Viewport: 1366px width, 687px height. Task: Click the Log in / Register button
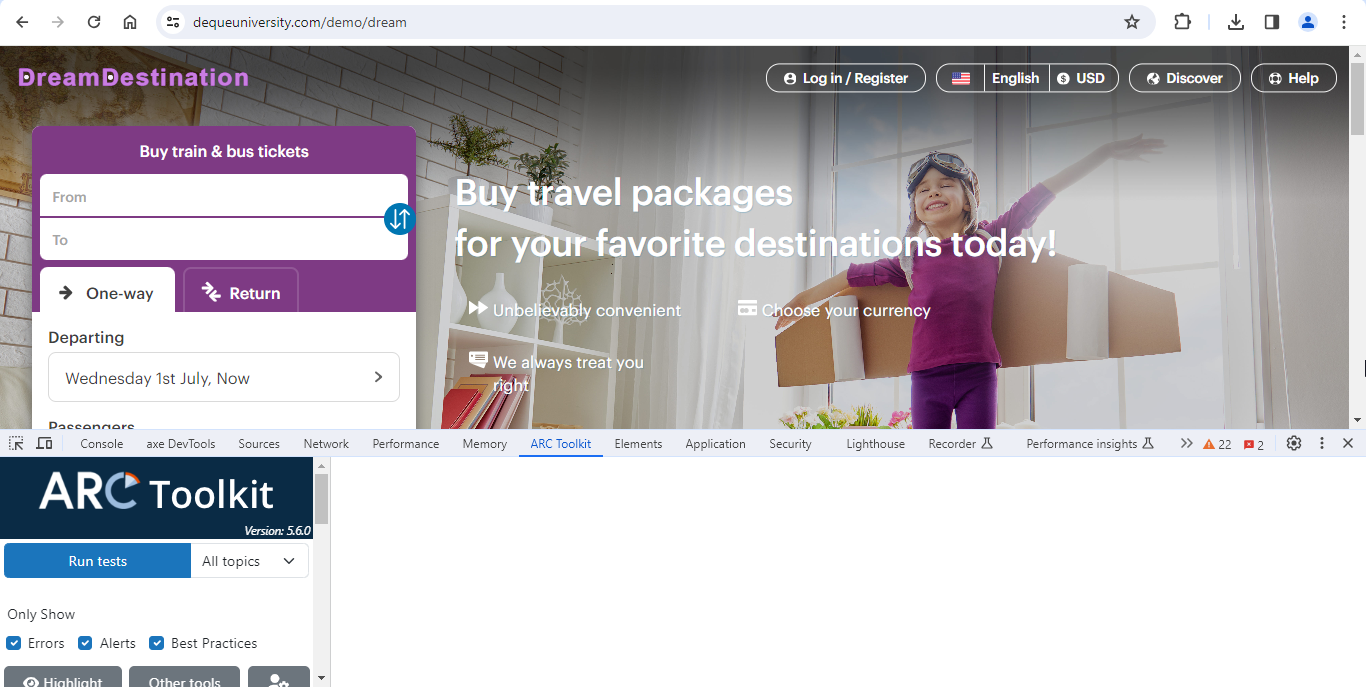tap(845, 78)
